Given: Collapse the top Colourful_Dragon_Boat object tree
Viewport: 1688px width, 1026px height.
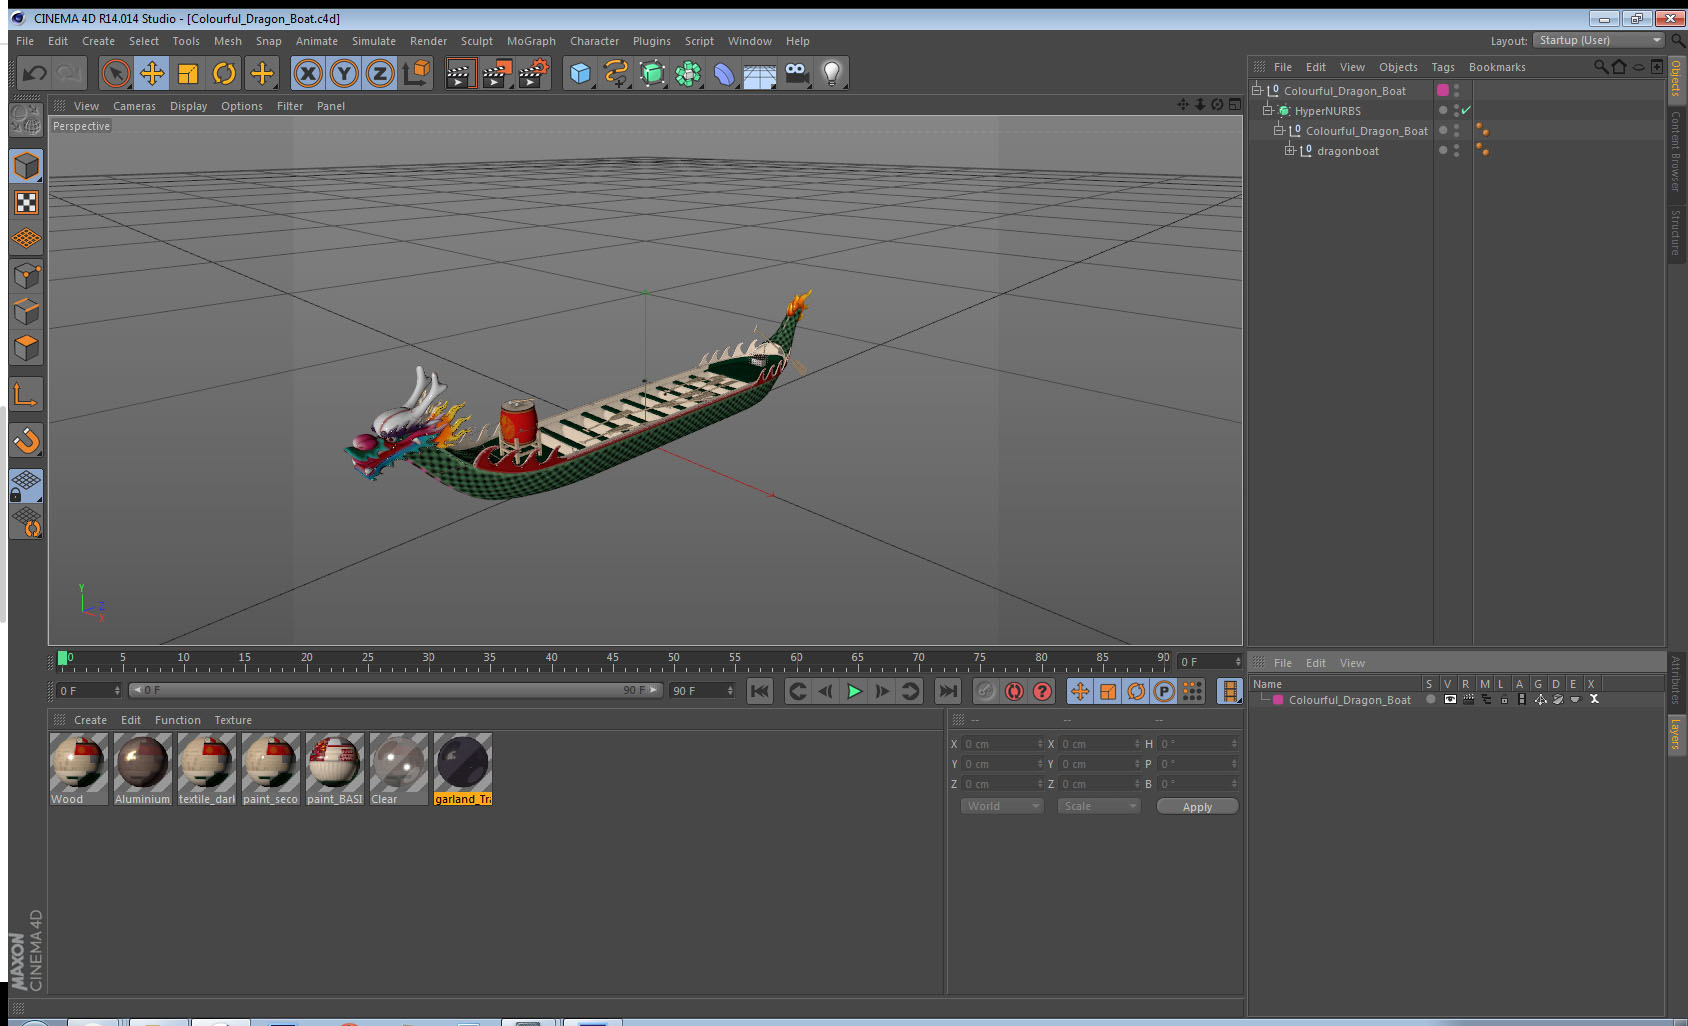Looking at the screenshot, I should [1257, 90].
